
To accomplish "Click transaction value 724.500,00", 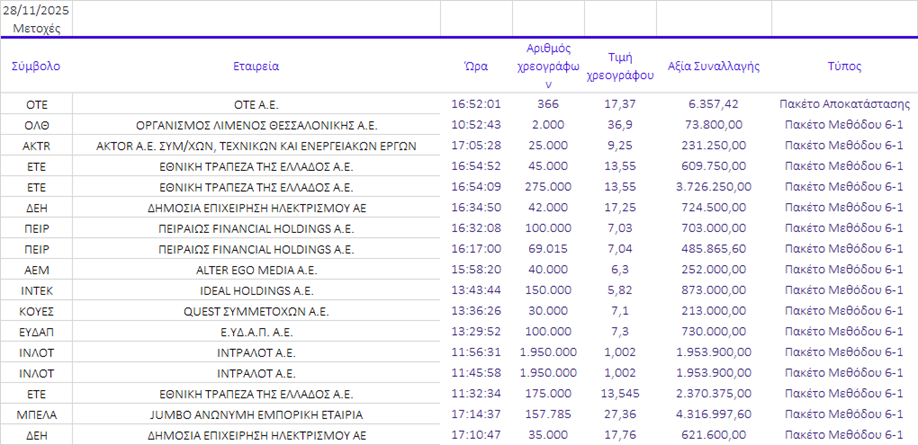I will coord(714,207).
